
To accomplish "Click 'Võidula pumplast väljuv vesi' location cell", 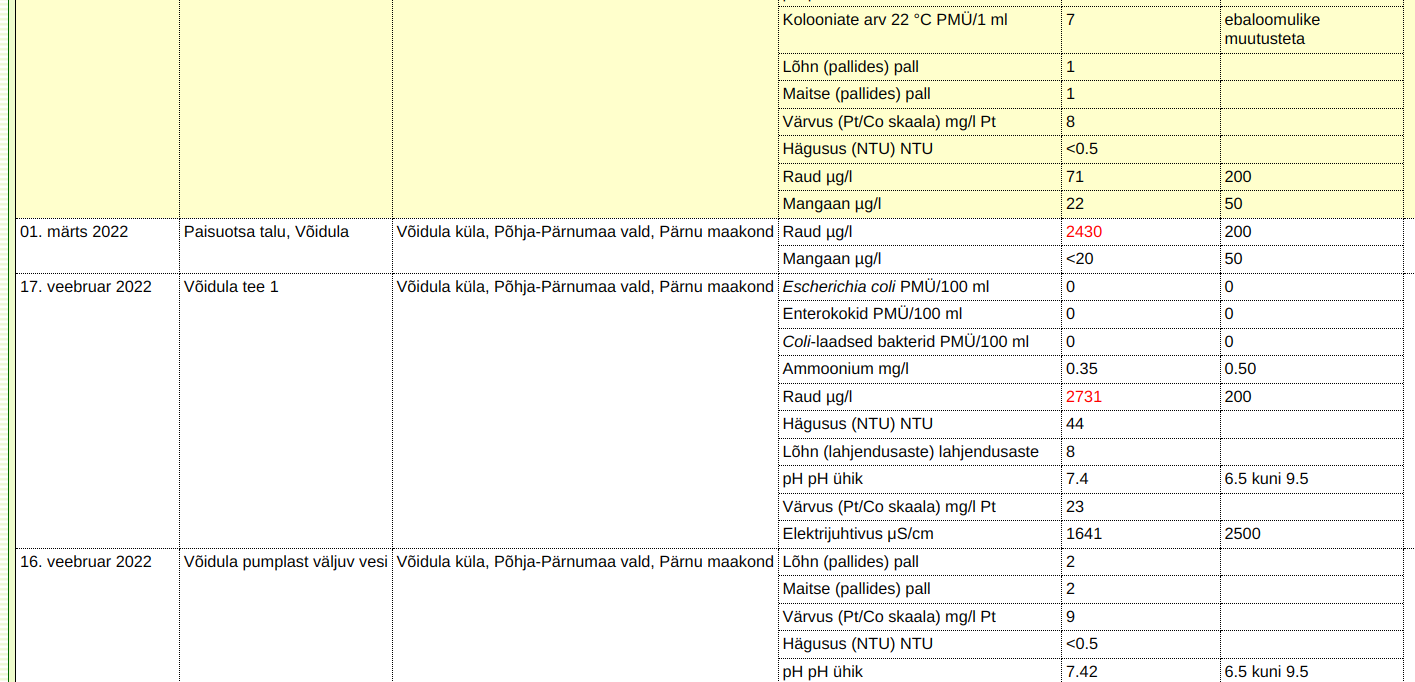I will [x=285, y=615].
